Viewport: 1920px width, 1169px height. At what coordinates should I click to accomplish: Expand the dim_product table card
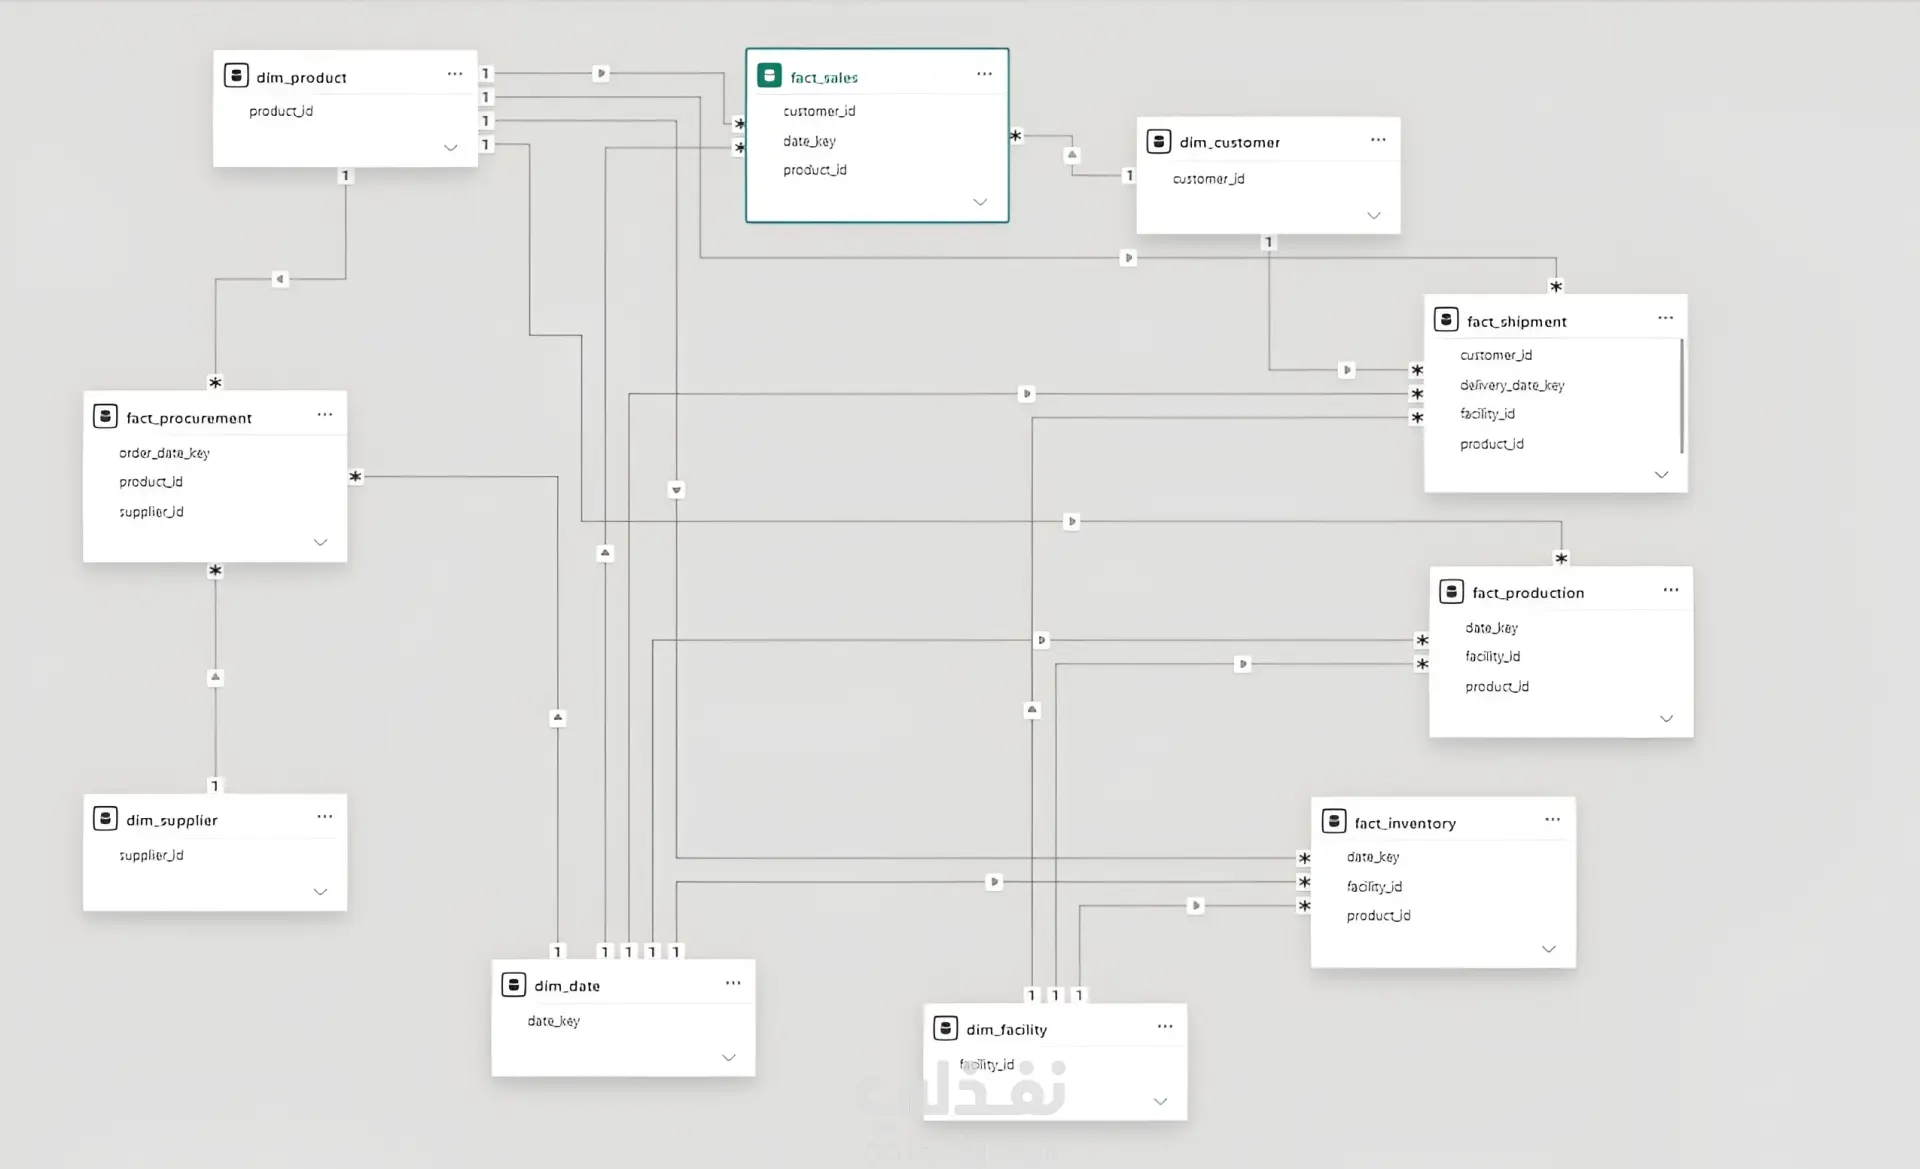pyautogui.click(x=450, y=148)
